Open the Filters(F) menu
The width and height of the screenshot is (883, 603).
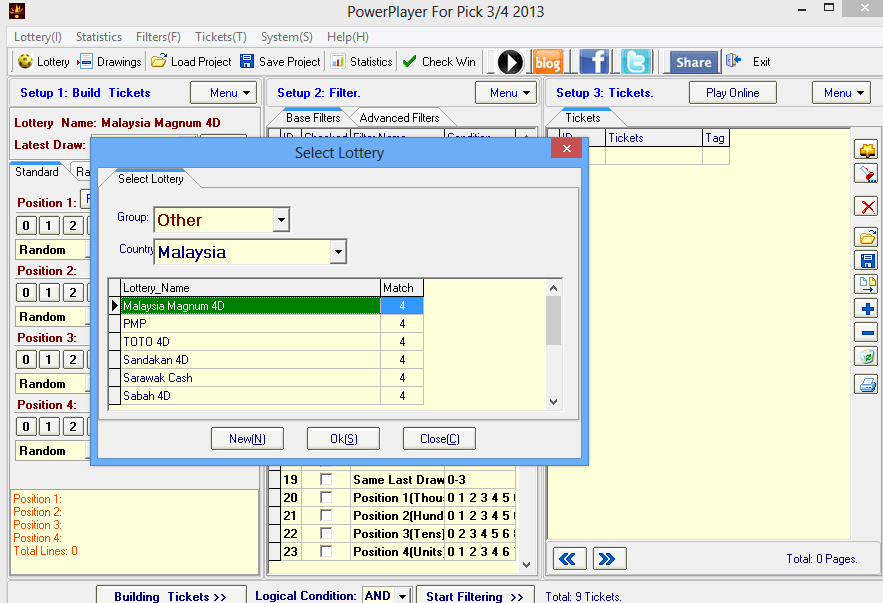[x=158, y=37]
